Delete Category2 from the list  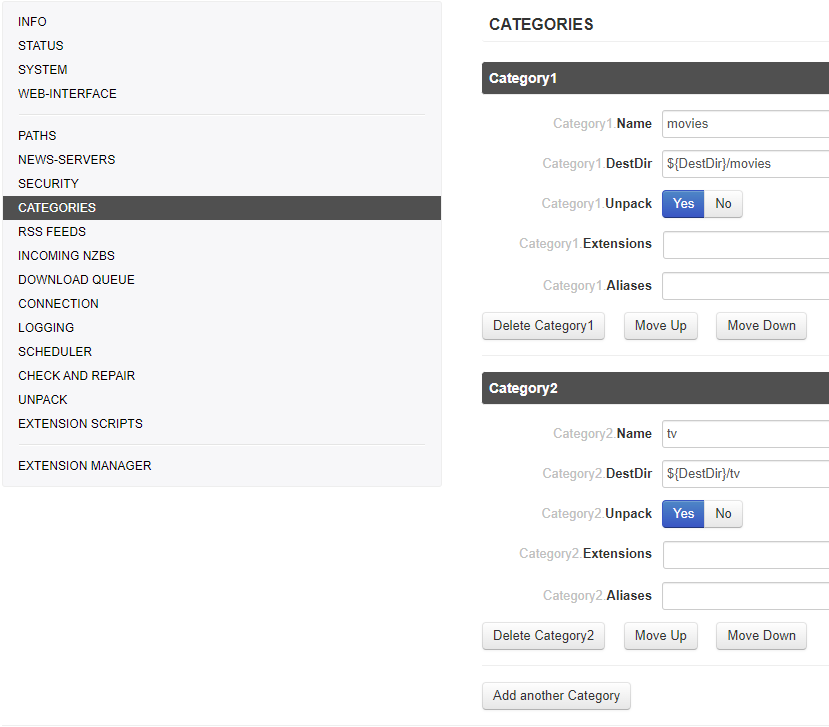pyautogui.click(x=543, y=636)
